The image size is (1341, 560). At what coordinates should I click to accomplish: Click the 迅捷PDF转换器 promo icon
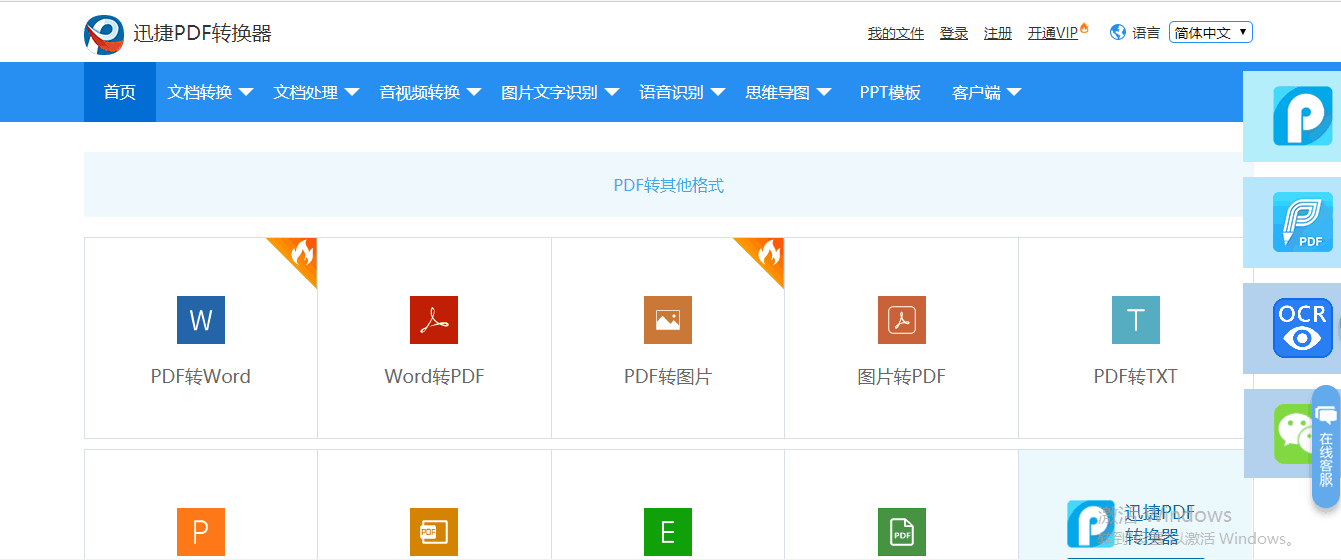(1091, 524)
